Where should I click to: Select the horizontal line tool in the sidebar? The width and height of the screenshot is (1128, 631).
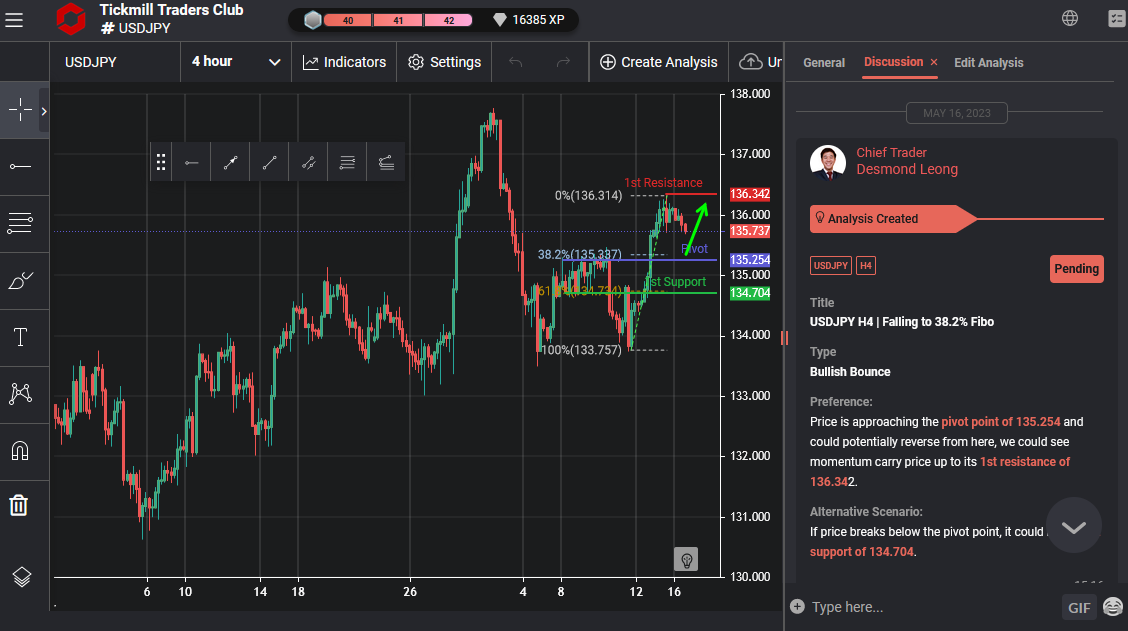coord(20,166)
